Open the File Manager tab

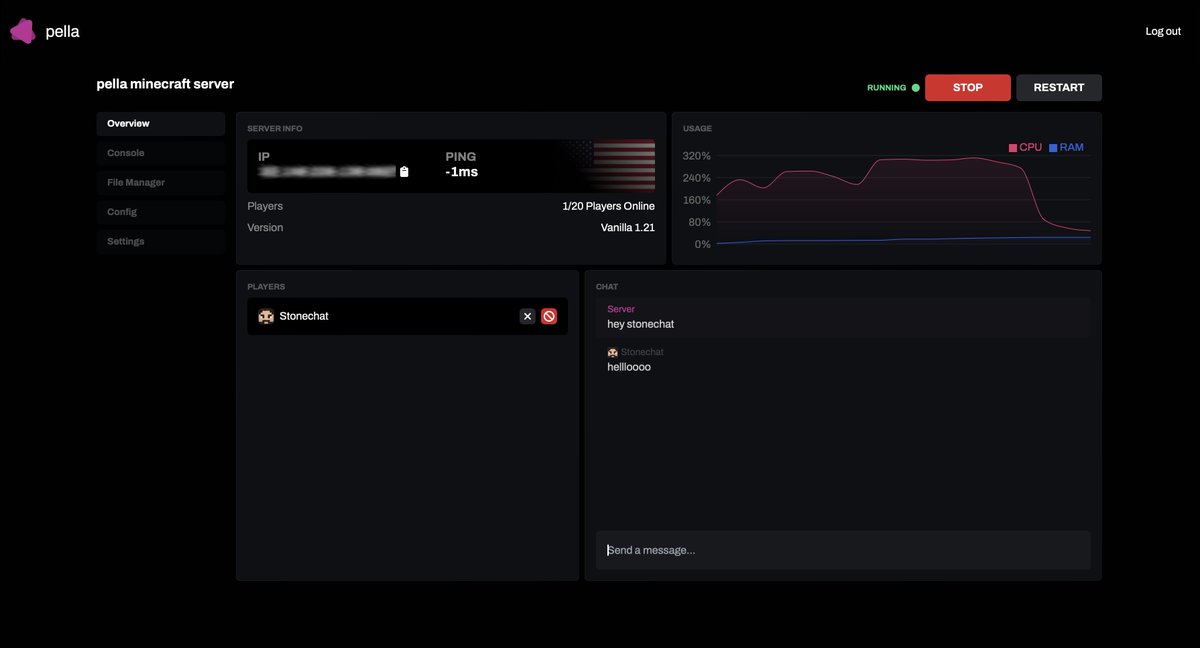161,183
